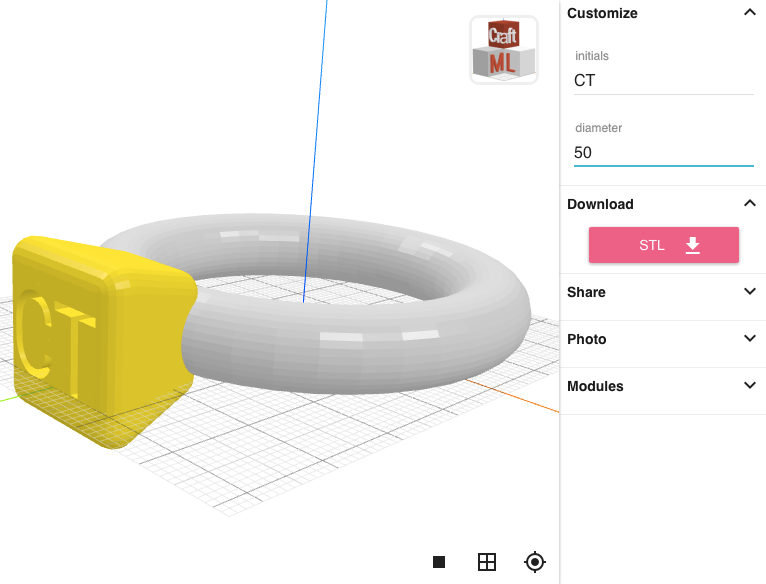Open the Share panel heading
Screen dimensions: 766x584
[586, 292]
